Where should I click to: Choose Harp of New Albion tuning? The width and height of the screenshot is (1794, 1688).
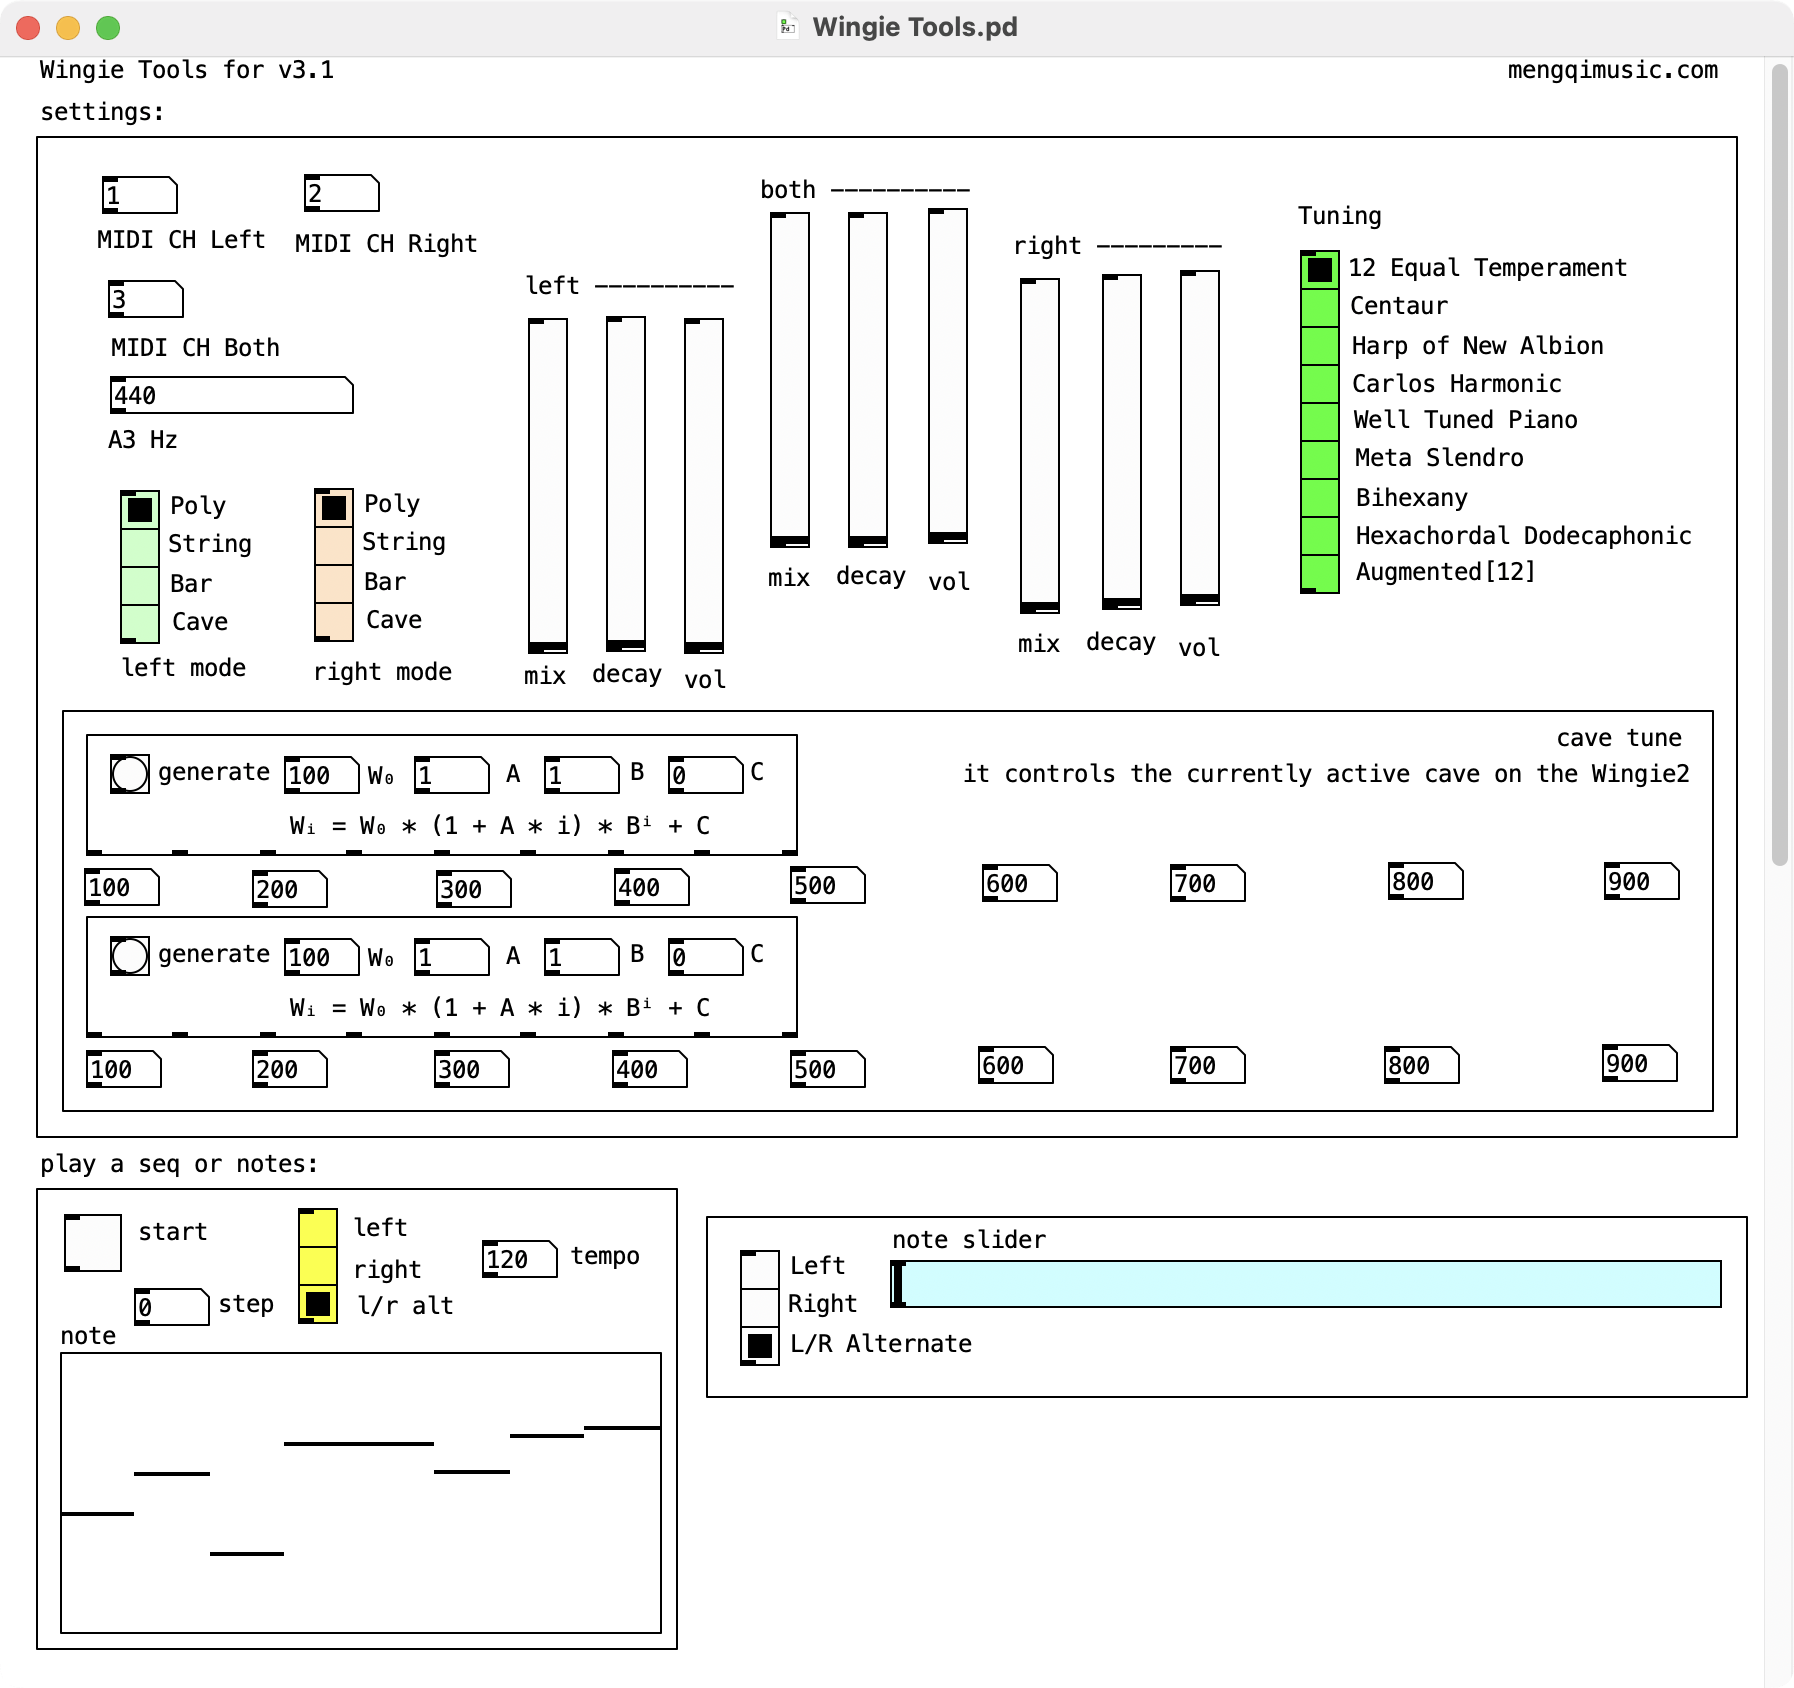(1320, 346)
